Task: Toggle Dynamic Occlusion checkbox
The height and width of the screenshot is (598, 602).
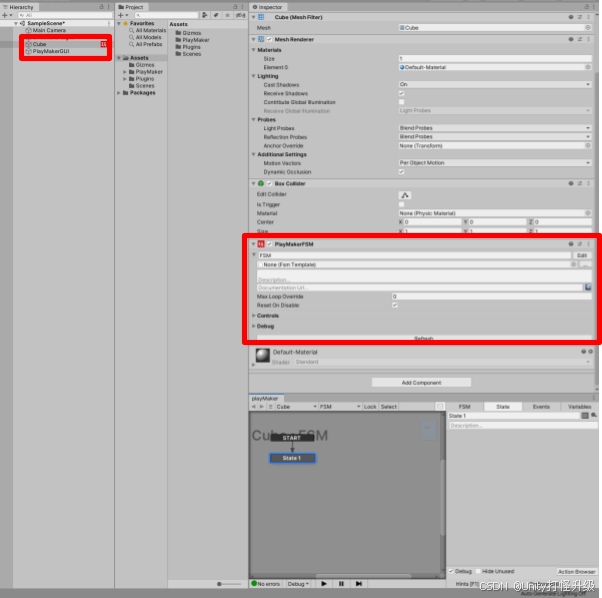Action: tap(402, 172)
